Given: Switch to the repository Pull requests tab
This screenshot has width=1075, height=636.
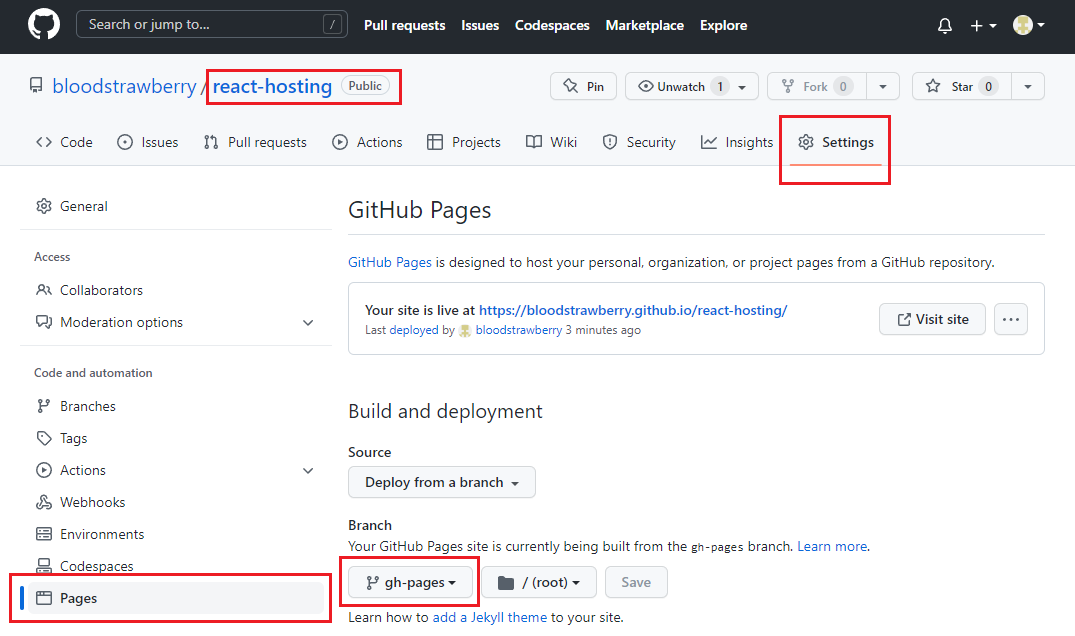Looking at the screenshot, I should [x=255, y=142].
